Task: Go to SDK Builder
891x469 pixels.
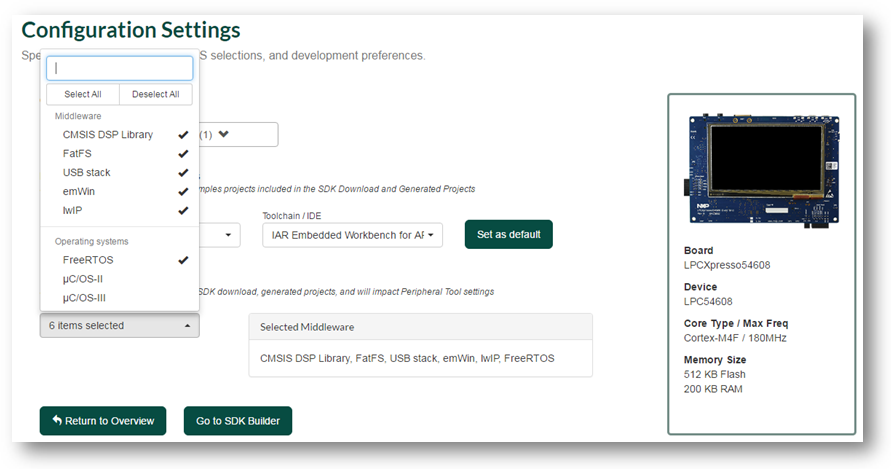Action: tap(238, 421)
